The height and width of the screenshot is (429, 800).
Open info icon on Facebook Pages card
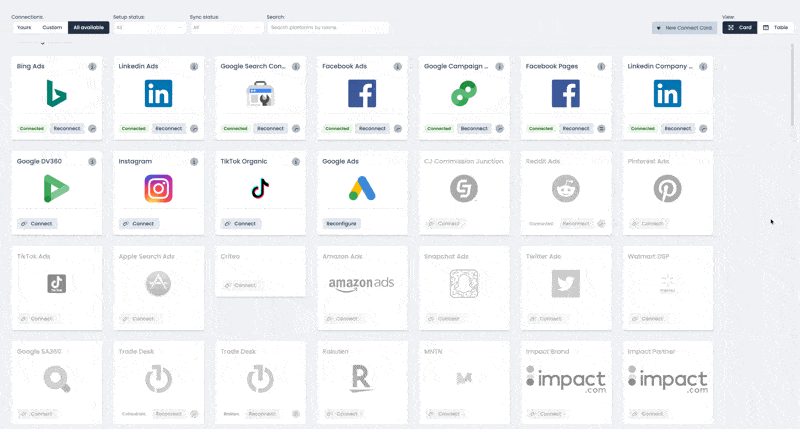[x=601, y=66]
